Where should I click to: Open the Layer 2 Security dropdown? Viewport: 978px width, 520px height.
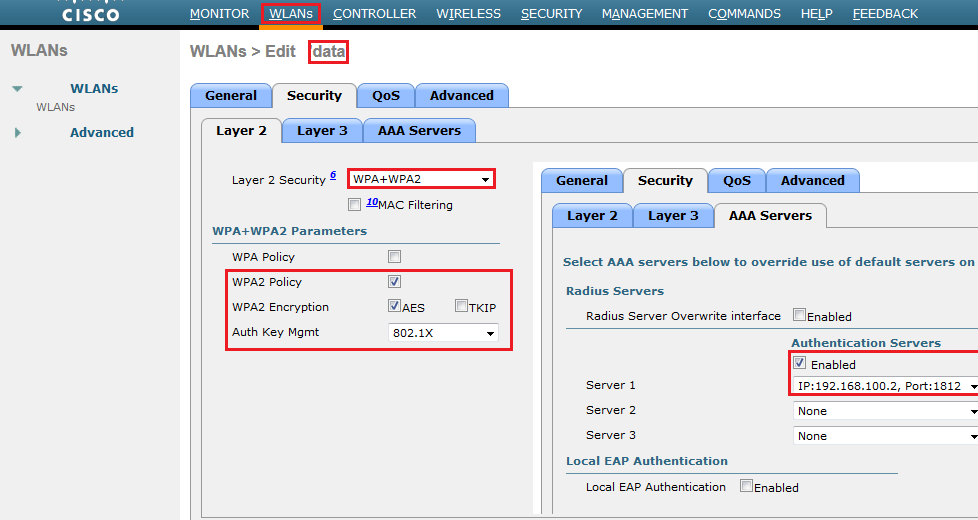[x=421, y=179]
